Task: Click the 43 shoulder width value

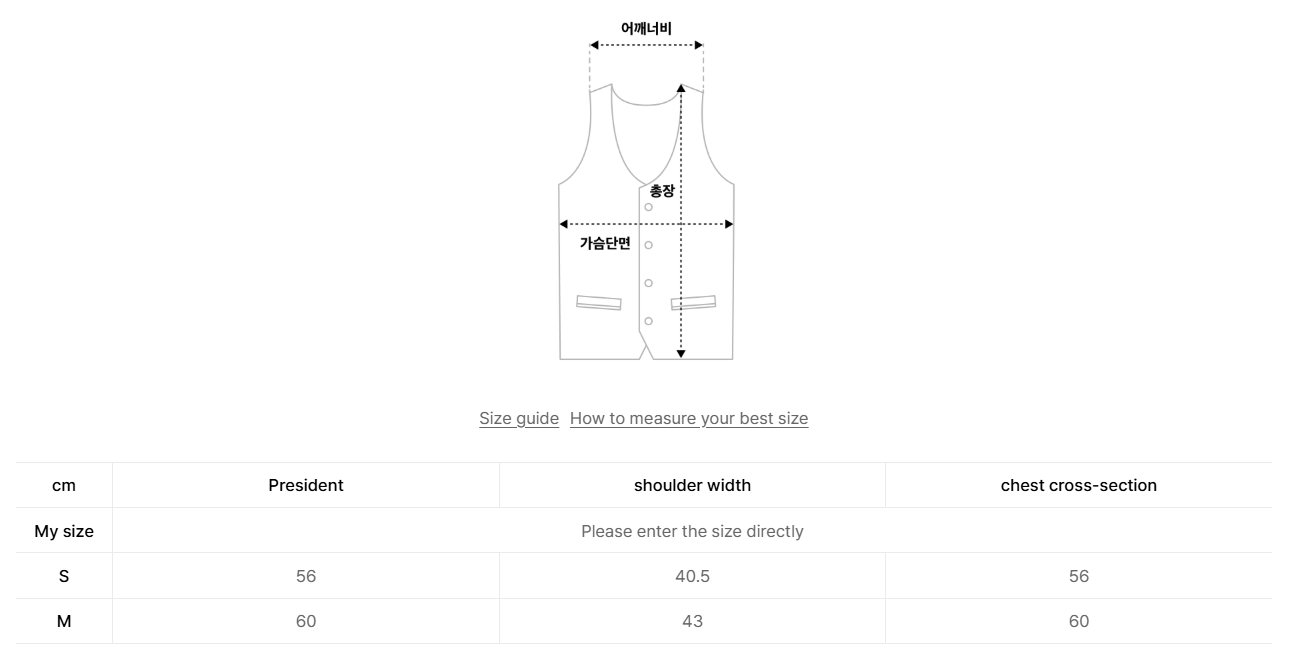Action: click(692, 621)
